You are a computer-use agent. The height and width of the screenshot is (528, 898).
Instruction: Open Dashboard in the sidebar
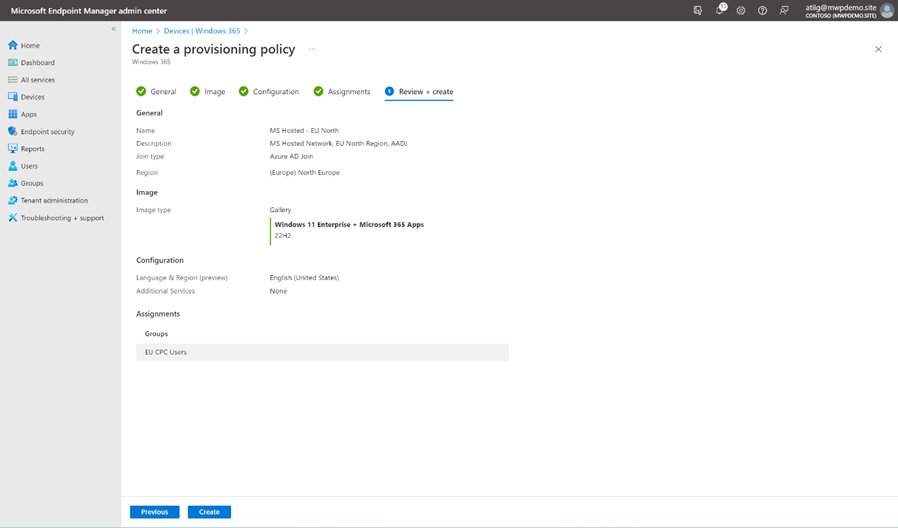[x=31, y=62]
